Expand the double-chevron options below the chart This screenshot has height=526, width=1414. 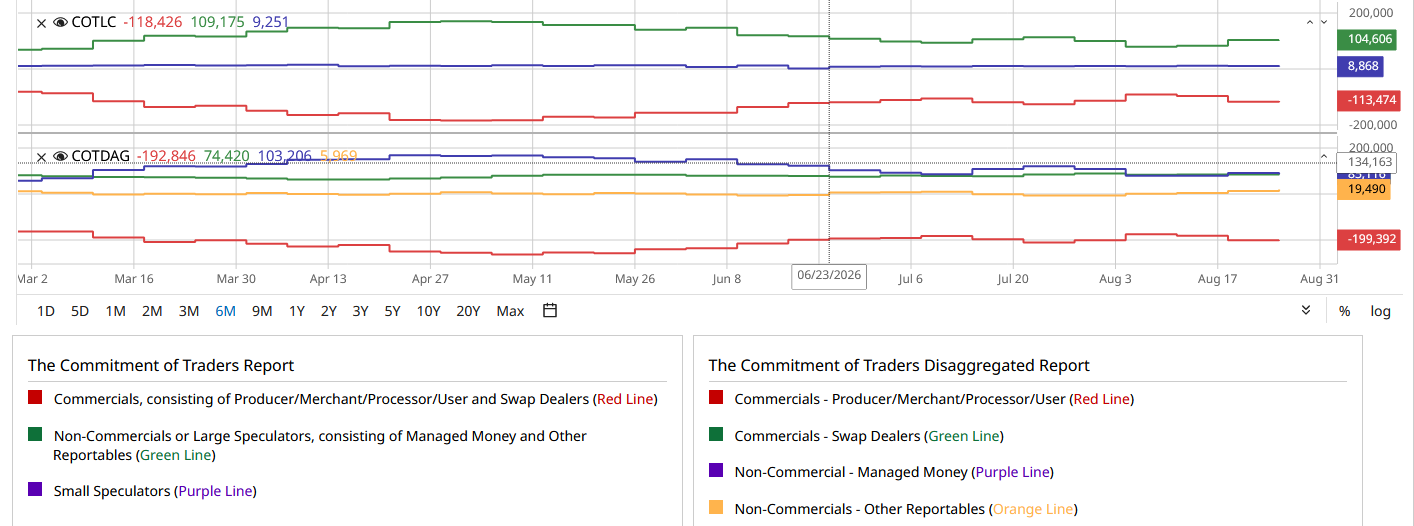[x=1306, y=311]
